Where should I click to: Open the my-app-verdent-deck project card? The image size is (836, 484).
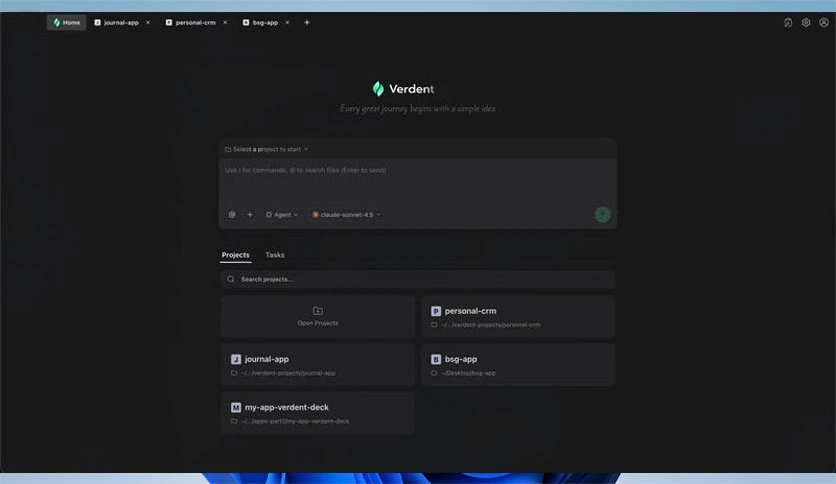318,413
